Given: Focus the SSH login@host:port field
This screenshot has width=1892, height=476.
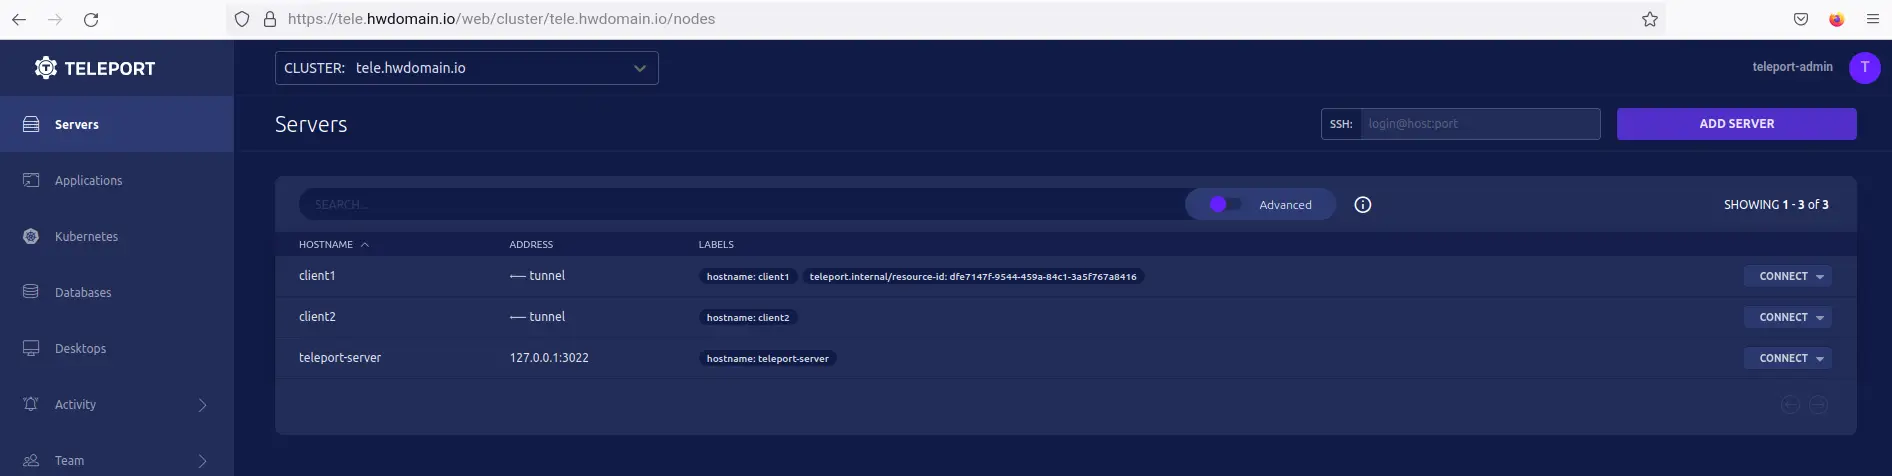Looking at the screenshot, I should pyautogui.click(x=1480, y=124).
